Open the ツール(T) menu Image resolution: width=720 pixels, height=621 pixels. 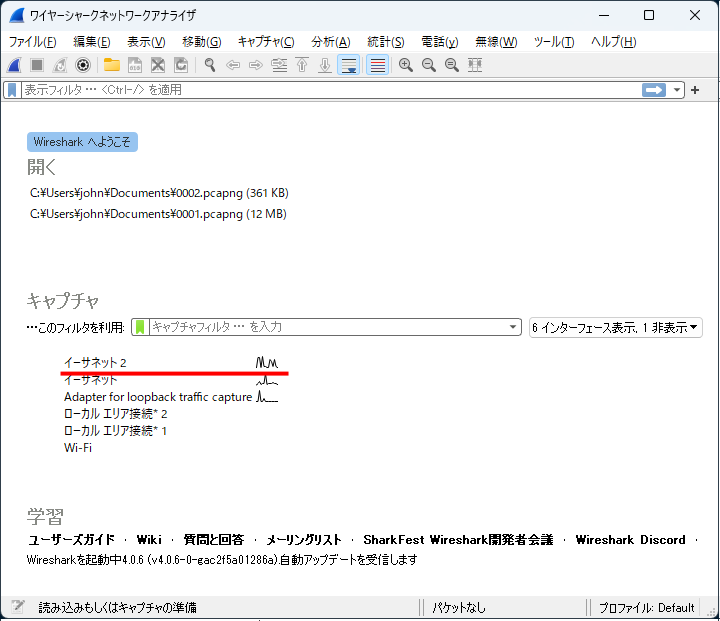[x=554, y=42]
